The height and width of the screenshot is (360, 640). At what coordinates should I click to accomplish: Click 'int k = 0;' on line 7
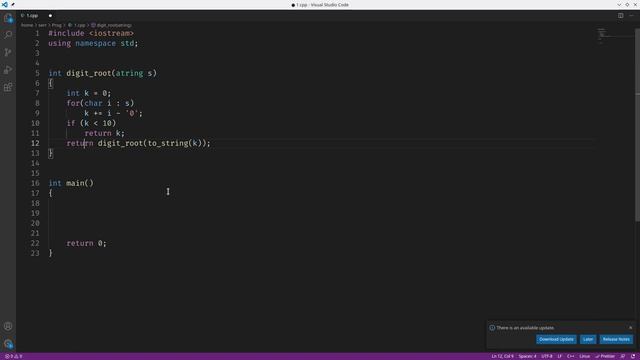click(89, 93)
